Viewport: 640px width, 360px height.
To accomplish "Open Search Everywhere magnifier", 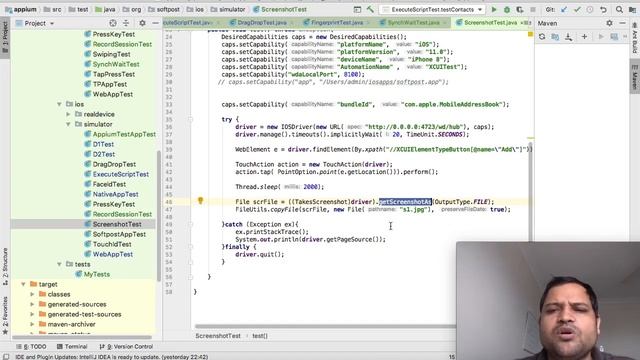I will (619, 9).
